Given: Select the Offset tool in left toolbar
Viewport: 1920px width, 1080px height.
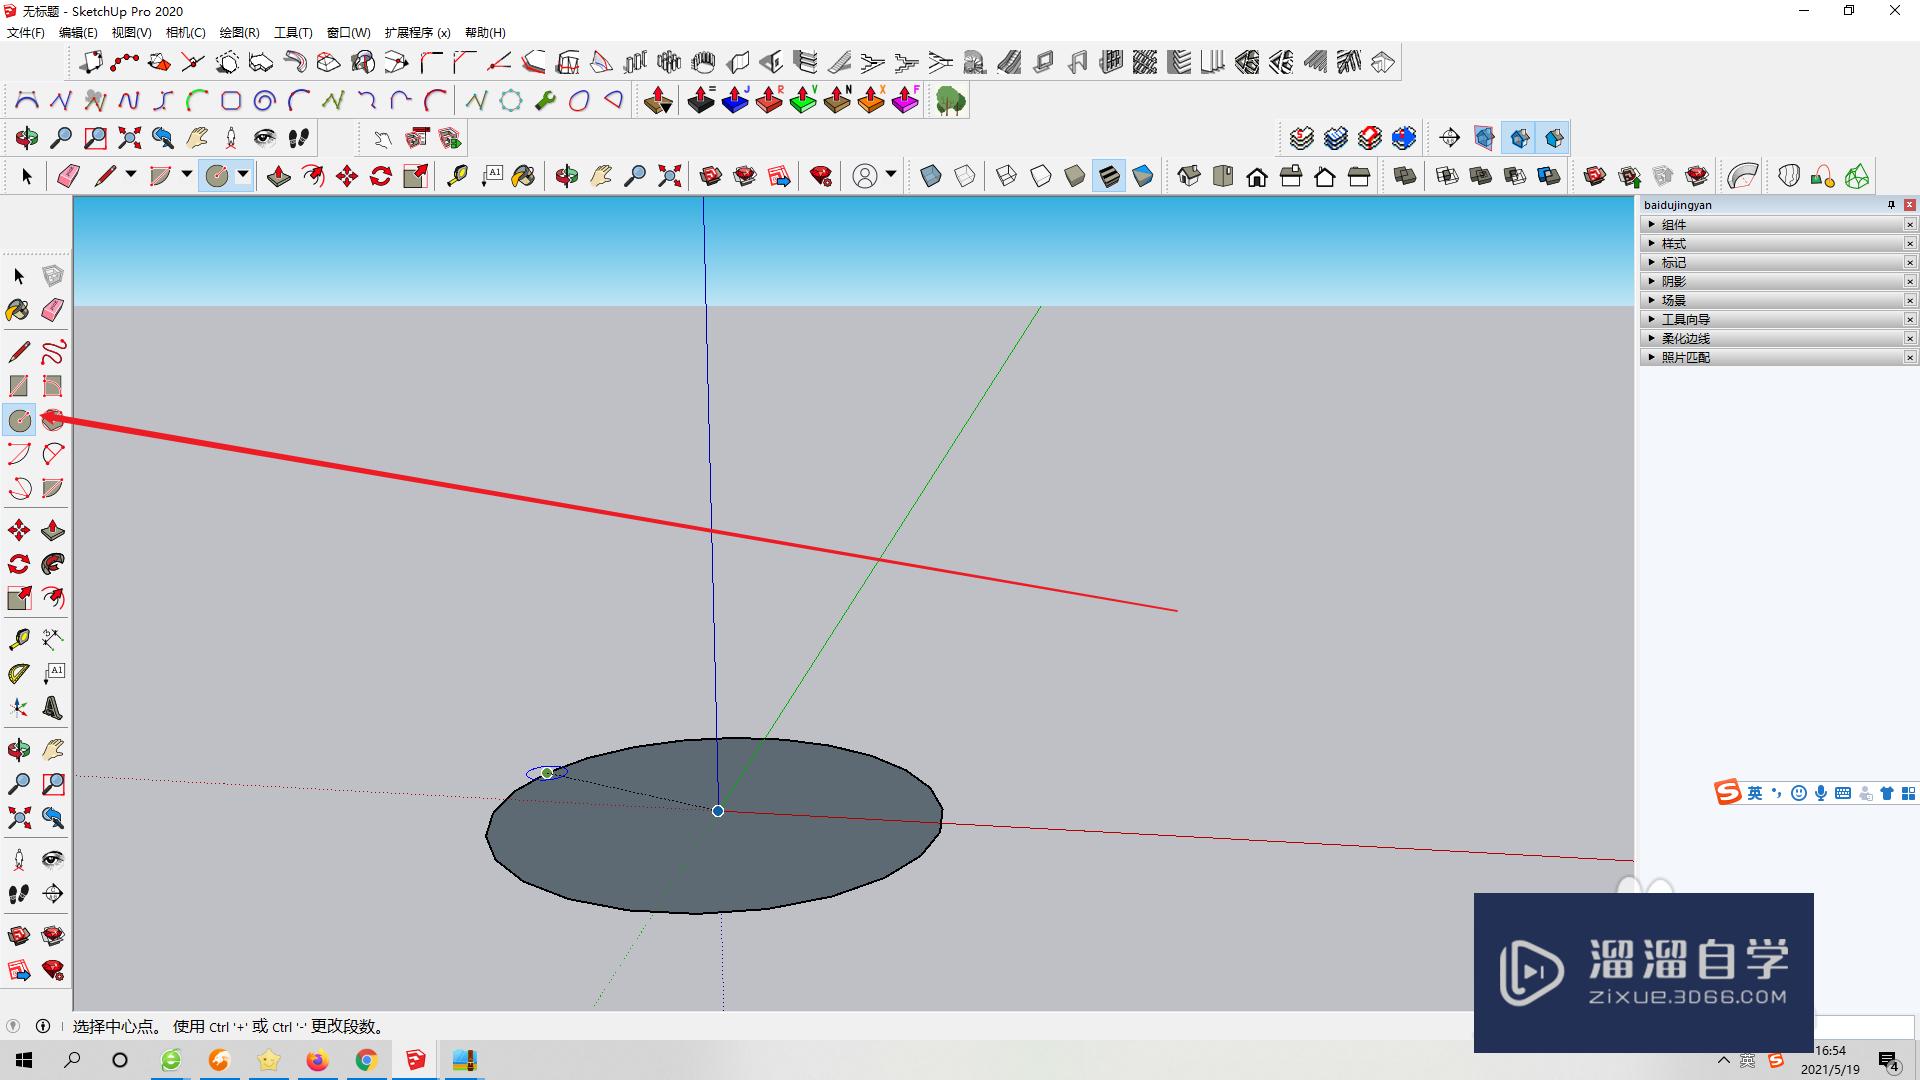Looking at the screenshot, I should click(x=53, y=598).
